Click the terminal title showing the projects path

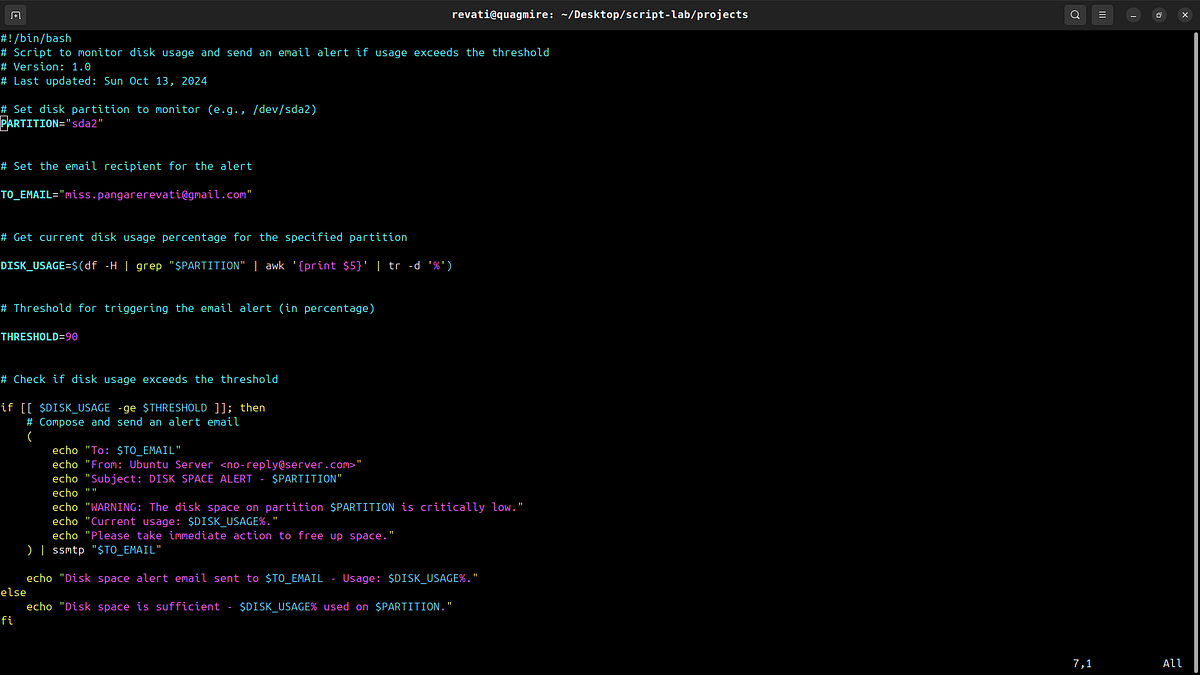600,14
